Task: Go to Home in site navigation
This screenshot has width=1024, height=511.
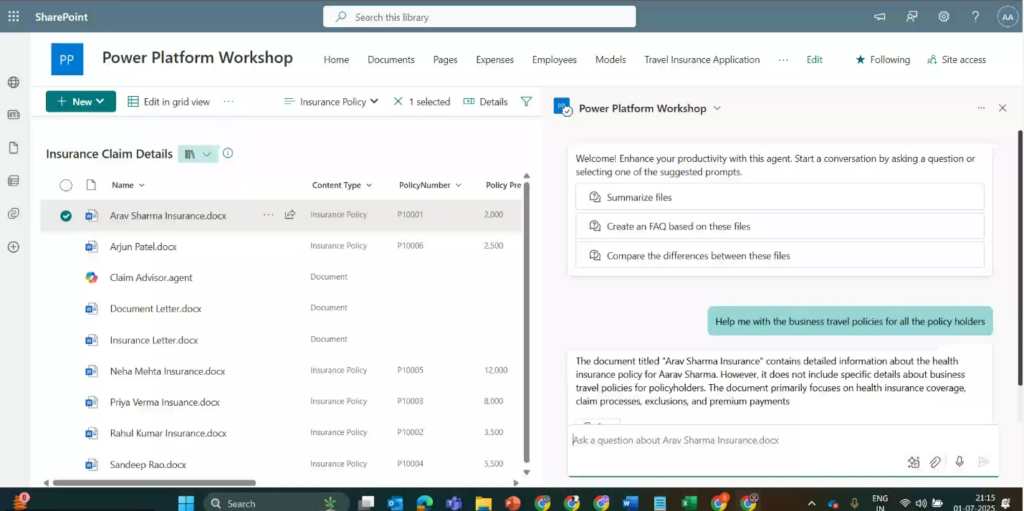Action: 336,59
